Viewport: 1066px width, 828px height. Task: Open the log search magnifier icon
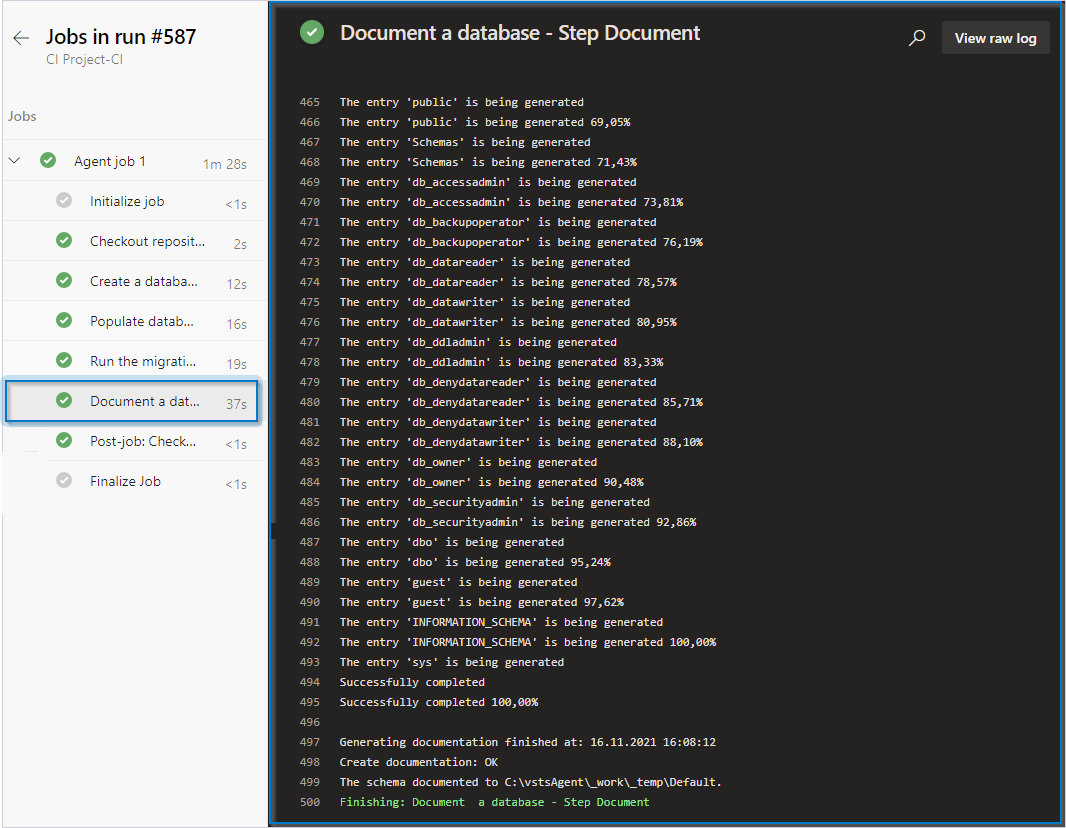click(x=917, y=38)
